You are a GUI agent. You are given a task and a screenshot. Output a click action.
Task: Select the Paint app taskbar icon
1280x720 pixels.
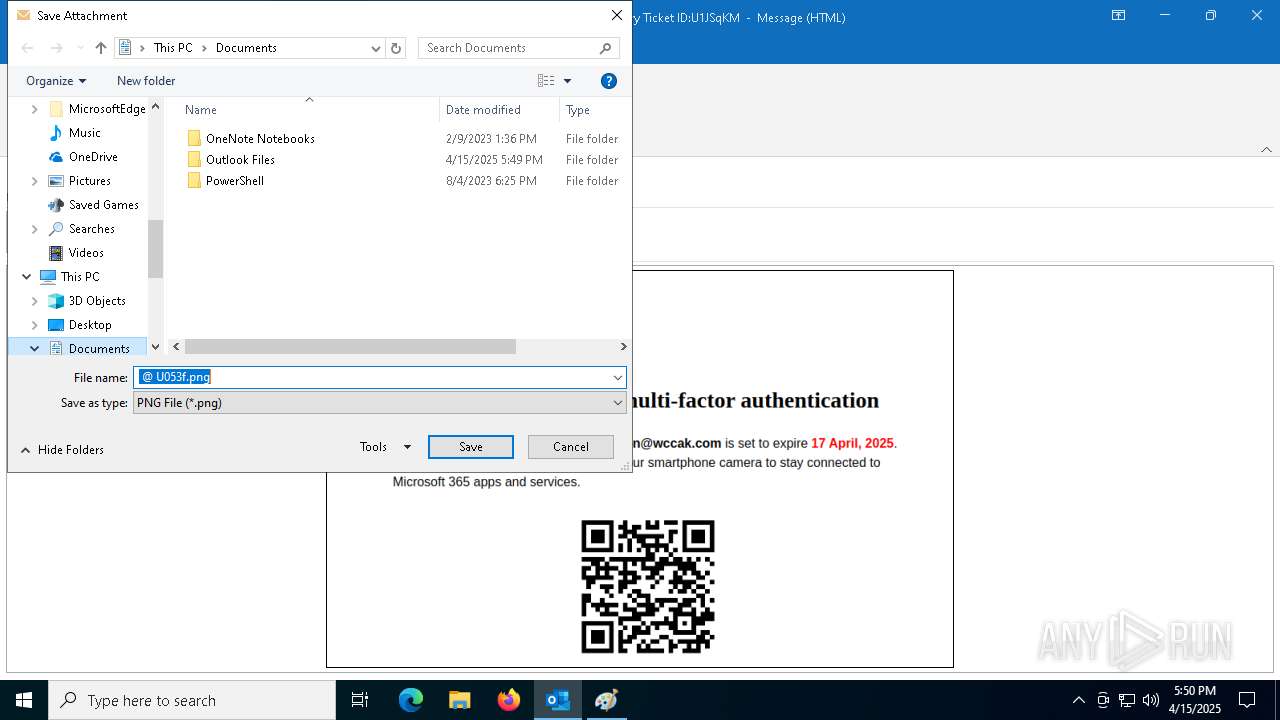click(x=606, y=700)
